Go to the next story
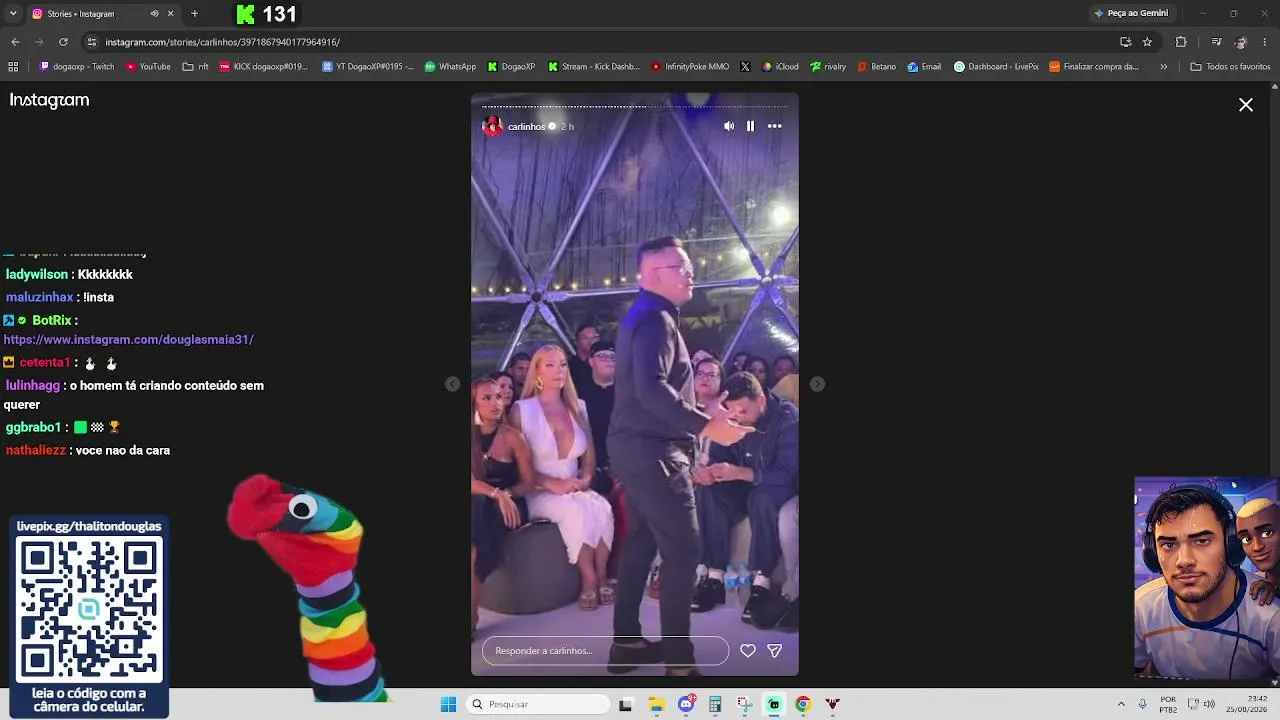Screen dimensions: 1280x720 (x=817, y=384)
